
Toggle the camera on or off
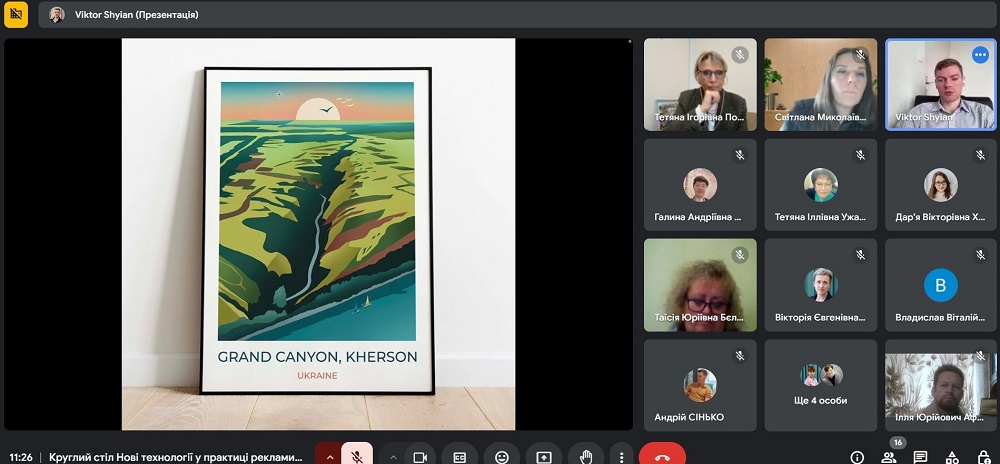pyautogui.click(x=420, y=456)
